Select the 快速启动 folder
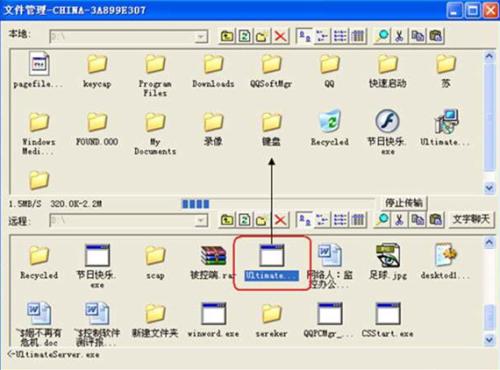This screenshot has width=500, height=370. [x=387, y=71]
